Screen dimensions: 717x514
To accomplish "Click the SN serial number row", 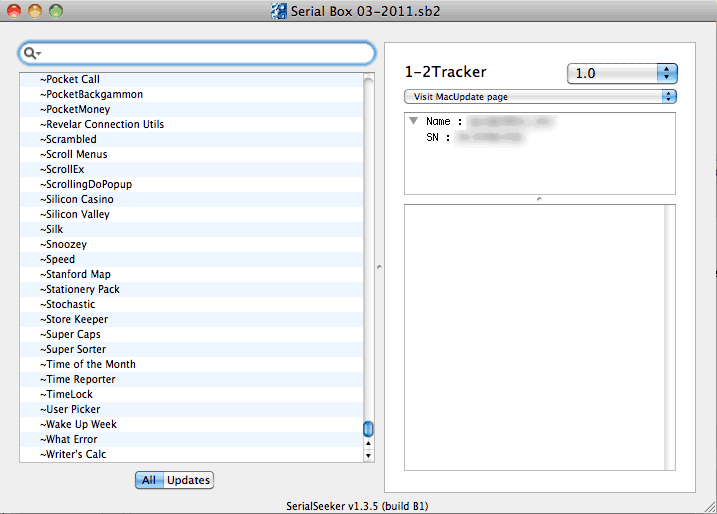I will click(540, 137).
